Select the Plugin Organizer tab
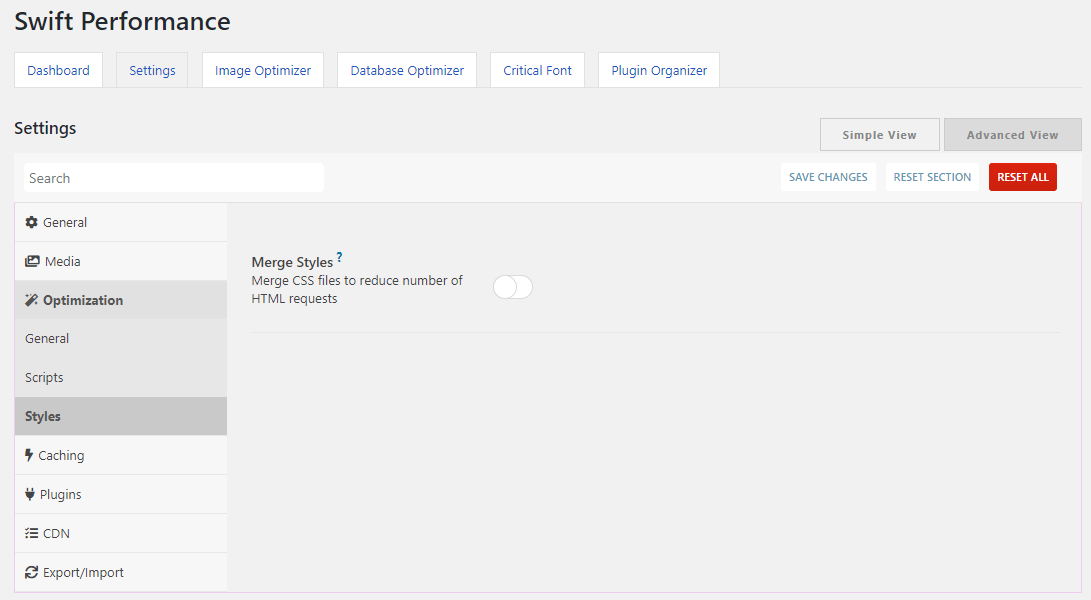The width and height of the screenshot is (1091, 600). click(659, 70)
